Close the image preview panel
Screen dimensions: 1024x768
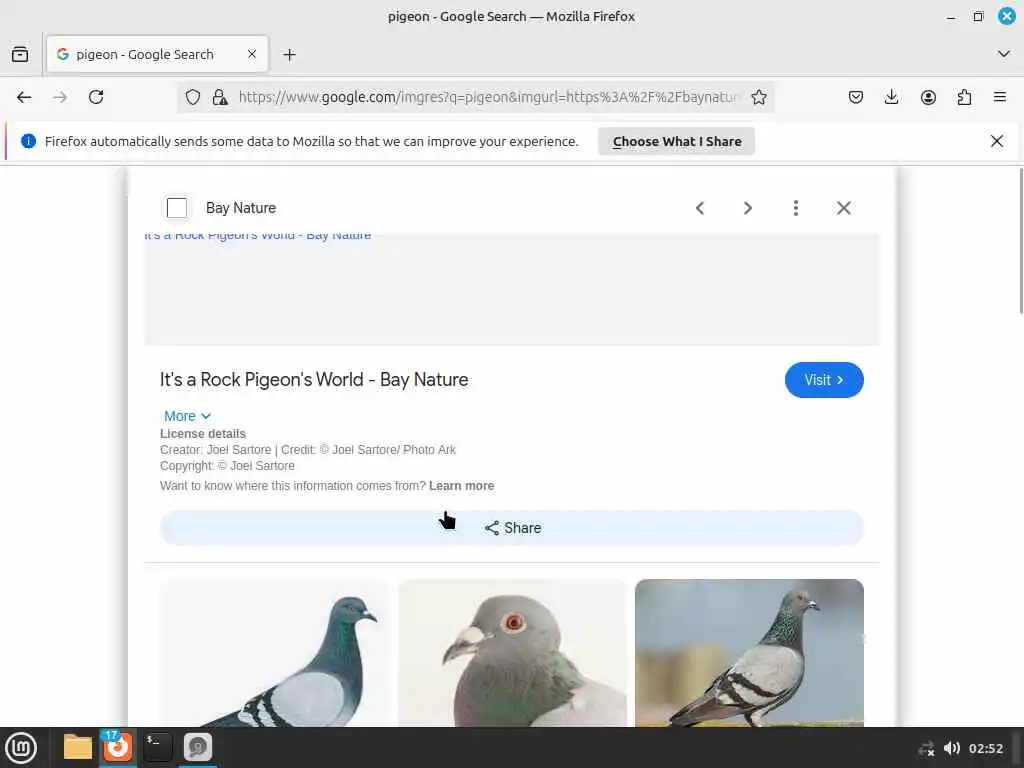tap(844, 208)
